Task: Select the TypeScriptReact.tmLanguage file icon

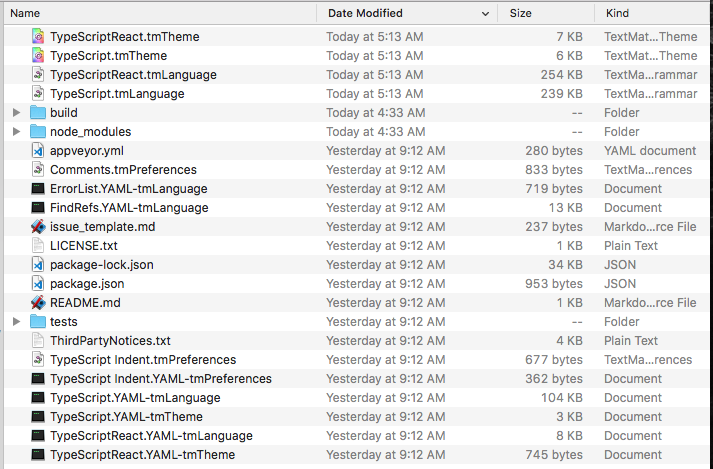Action: coord(38,75)
